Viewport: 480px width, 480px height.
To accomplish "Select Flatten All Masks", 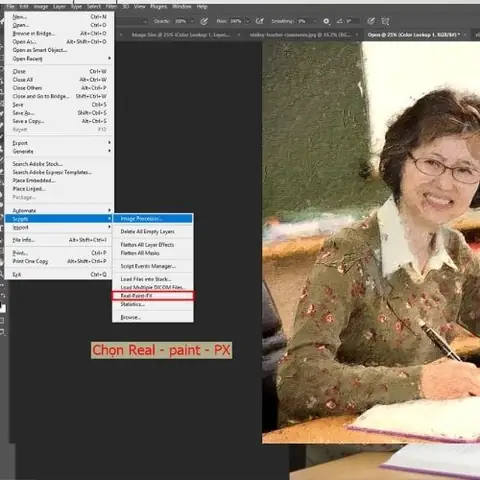I will 153,253.
